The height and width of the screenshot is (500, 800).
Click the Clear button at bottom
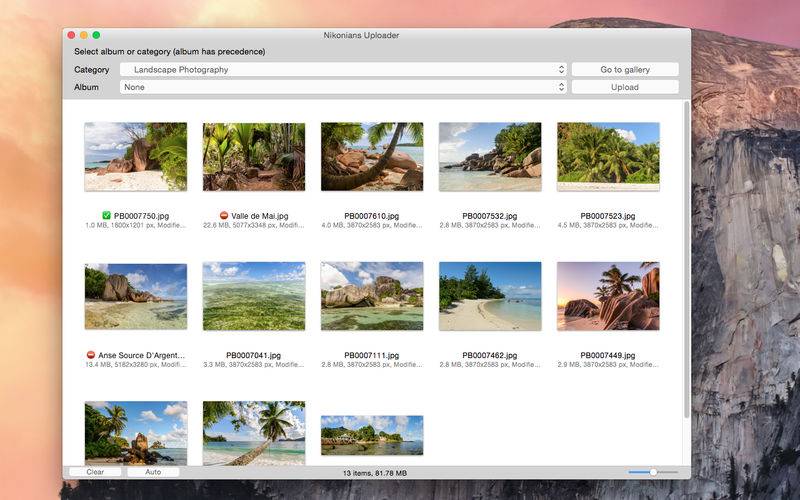[95, 472]
